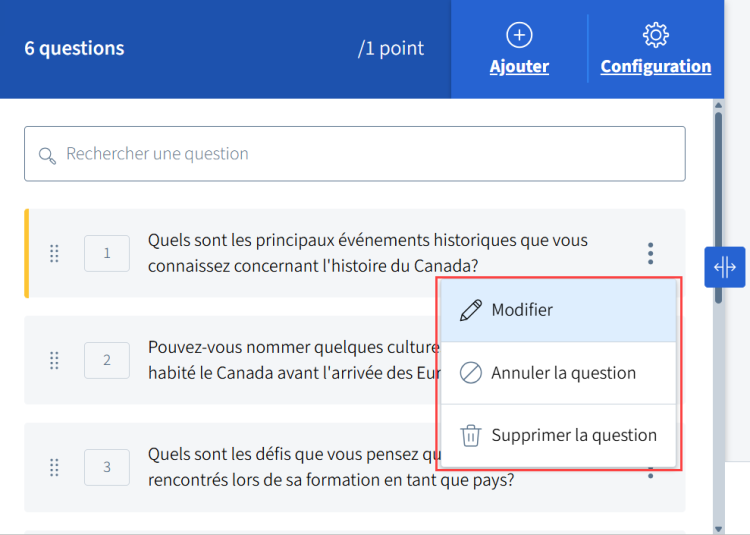
Task: Click the trash icon beside Supprimer la question
Action: pos(470,436)
